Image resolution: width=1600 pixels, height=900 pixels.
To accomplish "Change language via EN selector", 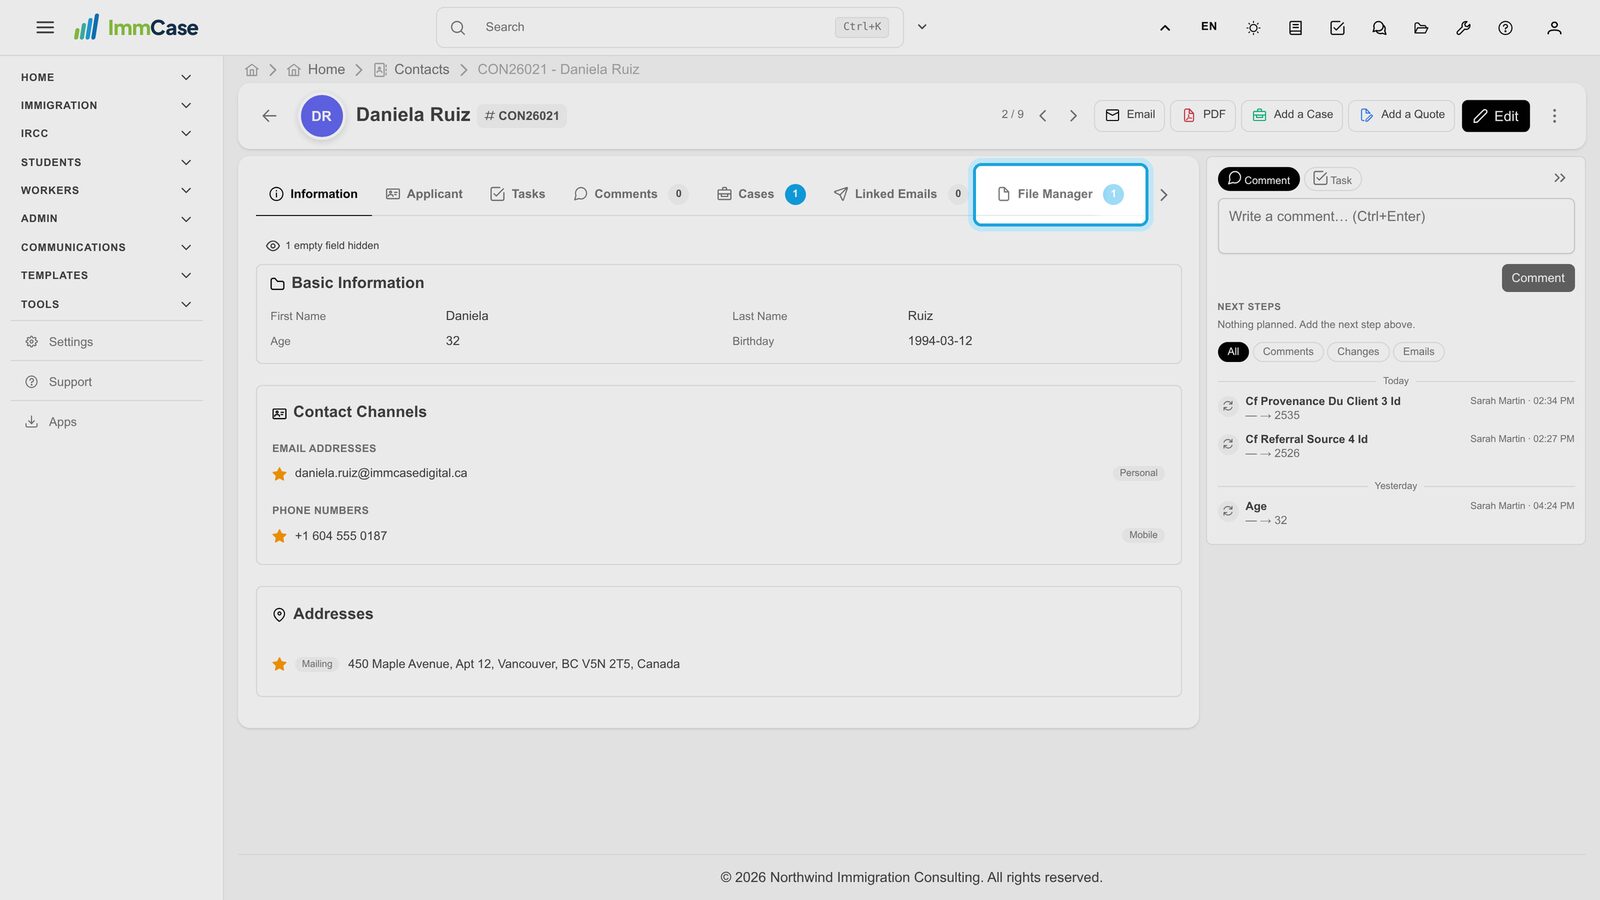I will click(1209, 27).
